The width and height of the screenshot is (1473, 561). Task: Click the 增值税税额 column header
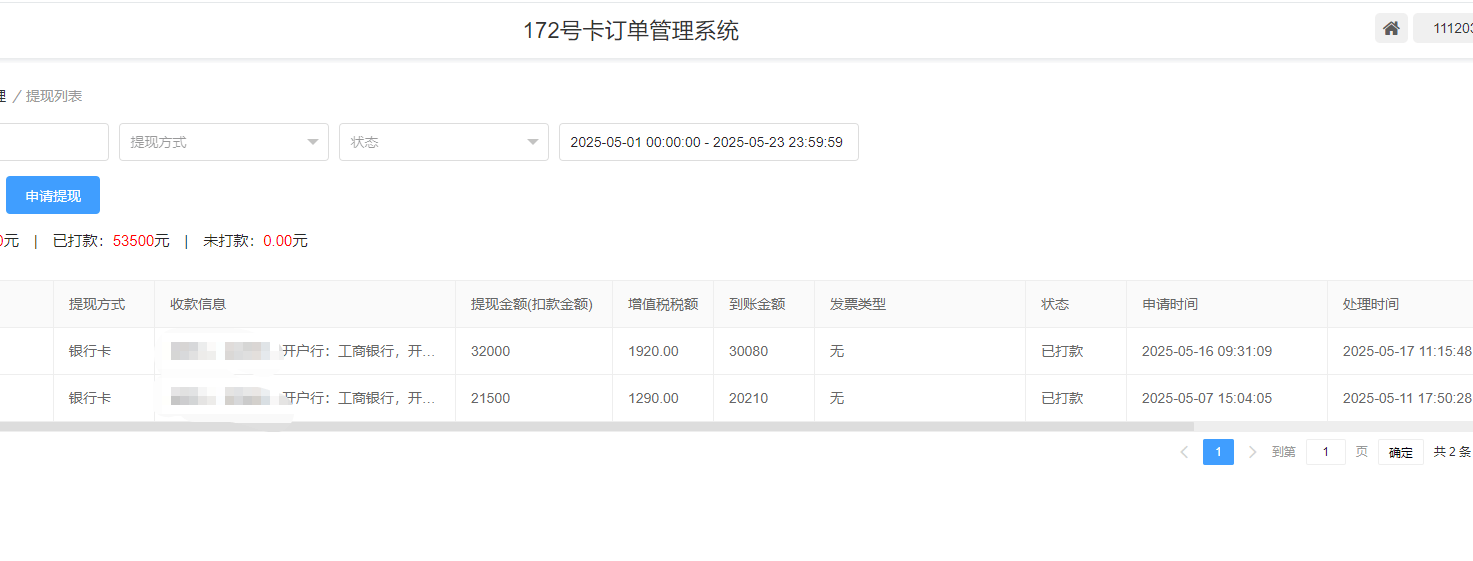[663, 304]
